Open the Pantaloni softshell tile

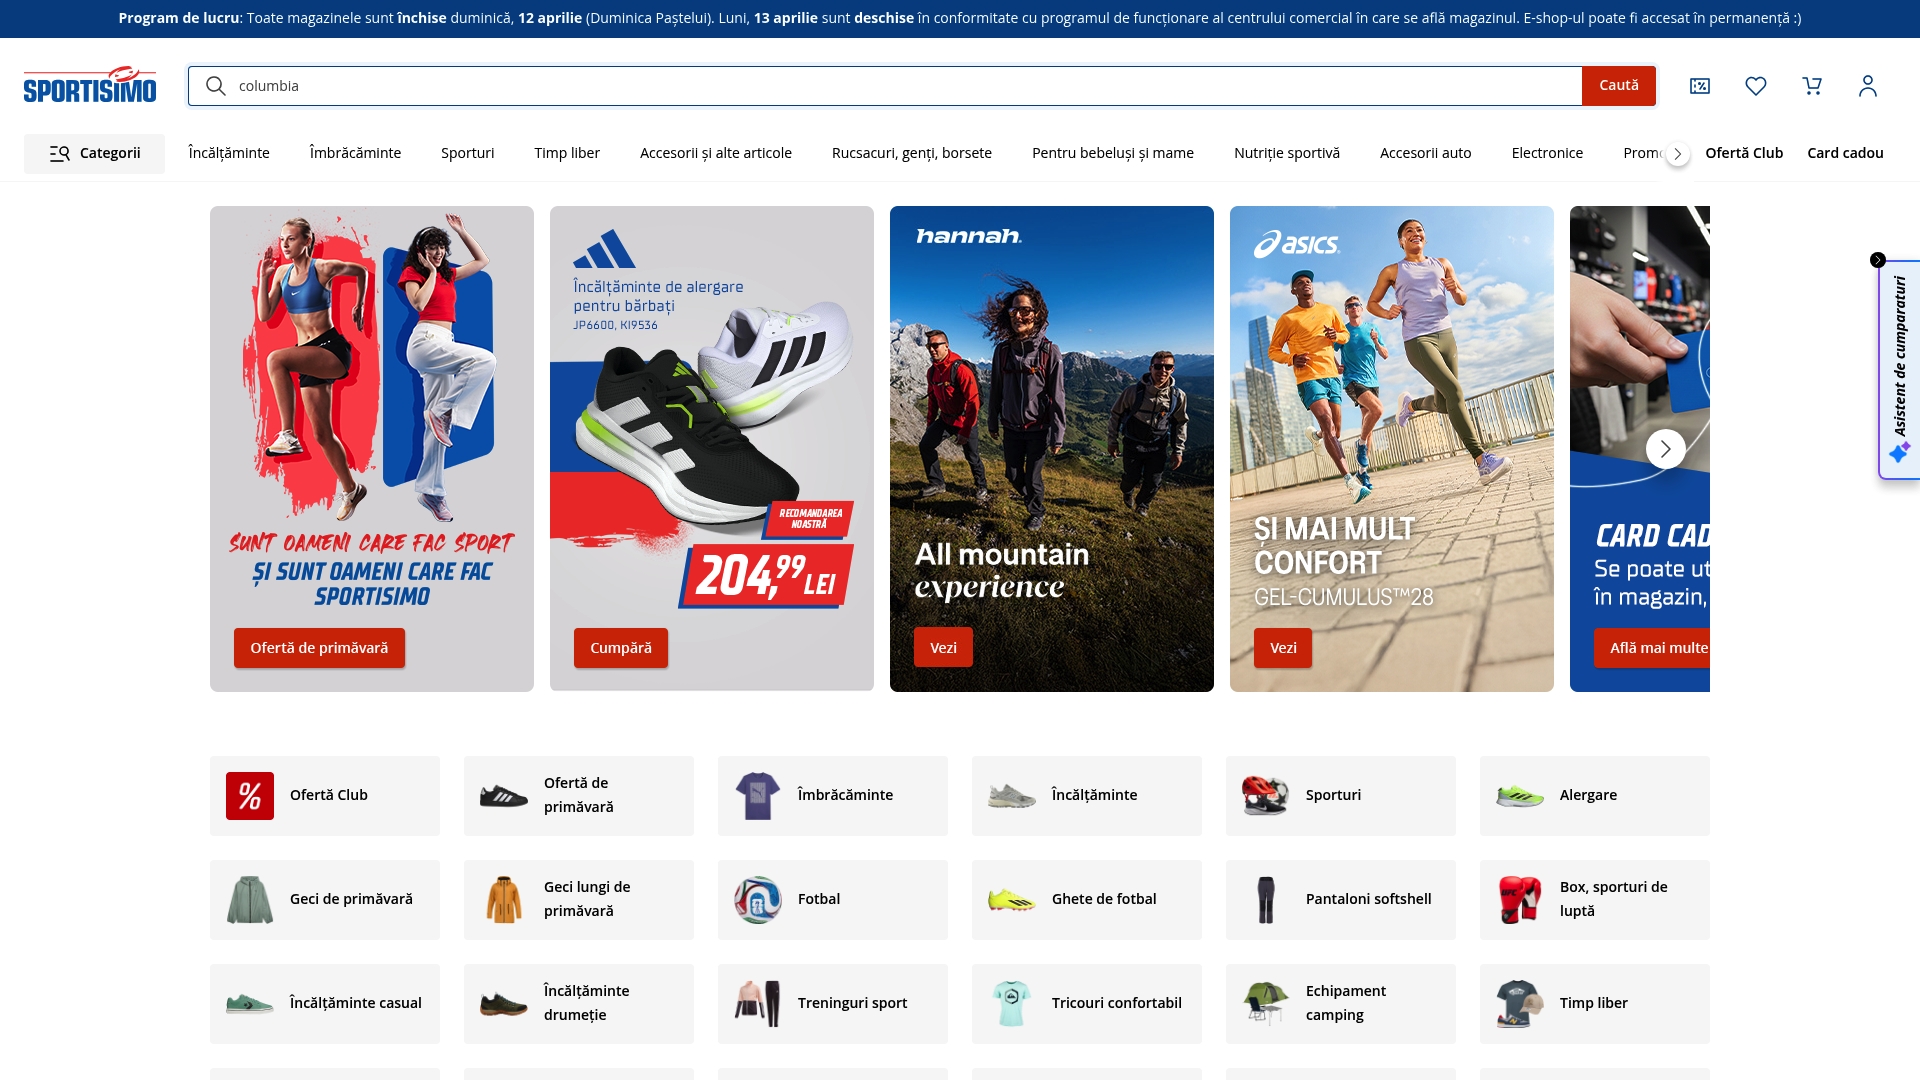(1341, 900)
